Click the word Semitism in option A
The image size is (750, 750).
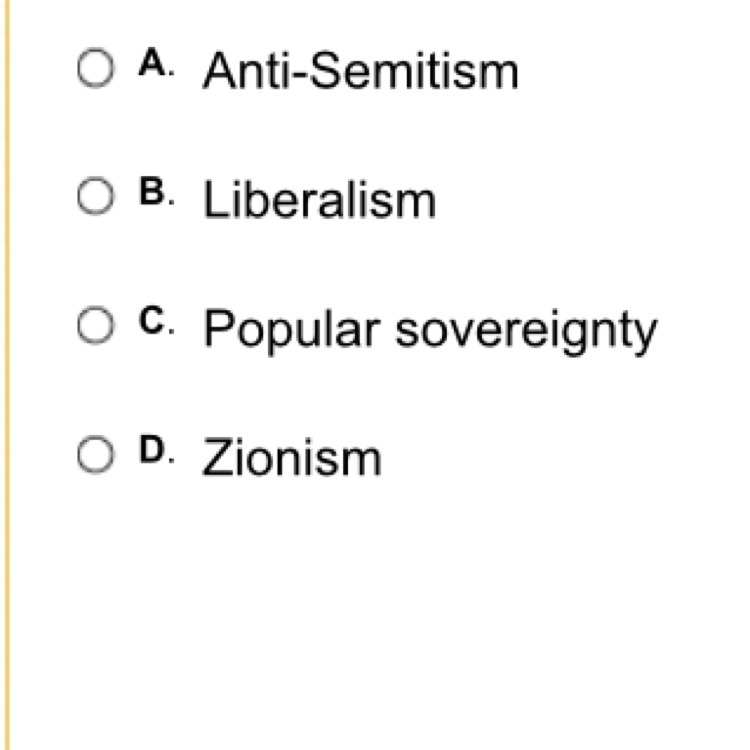pos(415,71)
